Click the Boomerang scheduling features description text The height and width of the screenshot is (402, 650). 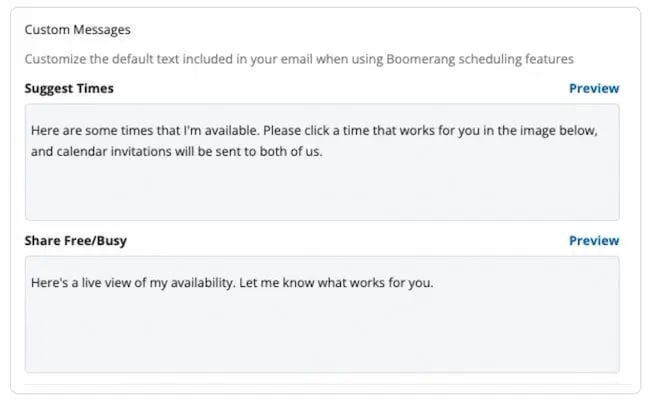click(x=299, y=59)
